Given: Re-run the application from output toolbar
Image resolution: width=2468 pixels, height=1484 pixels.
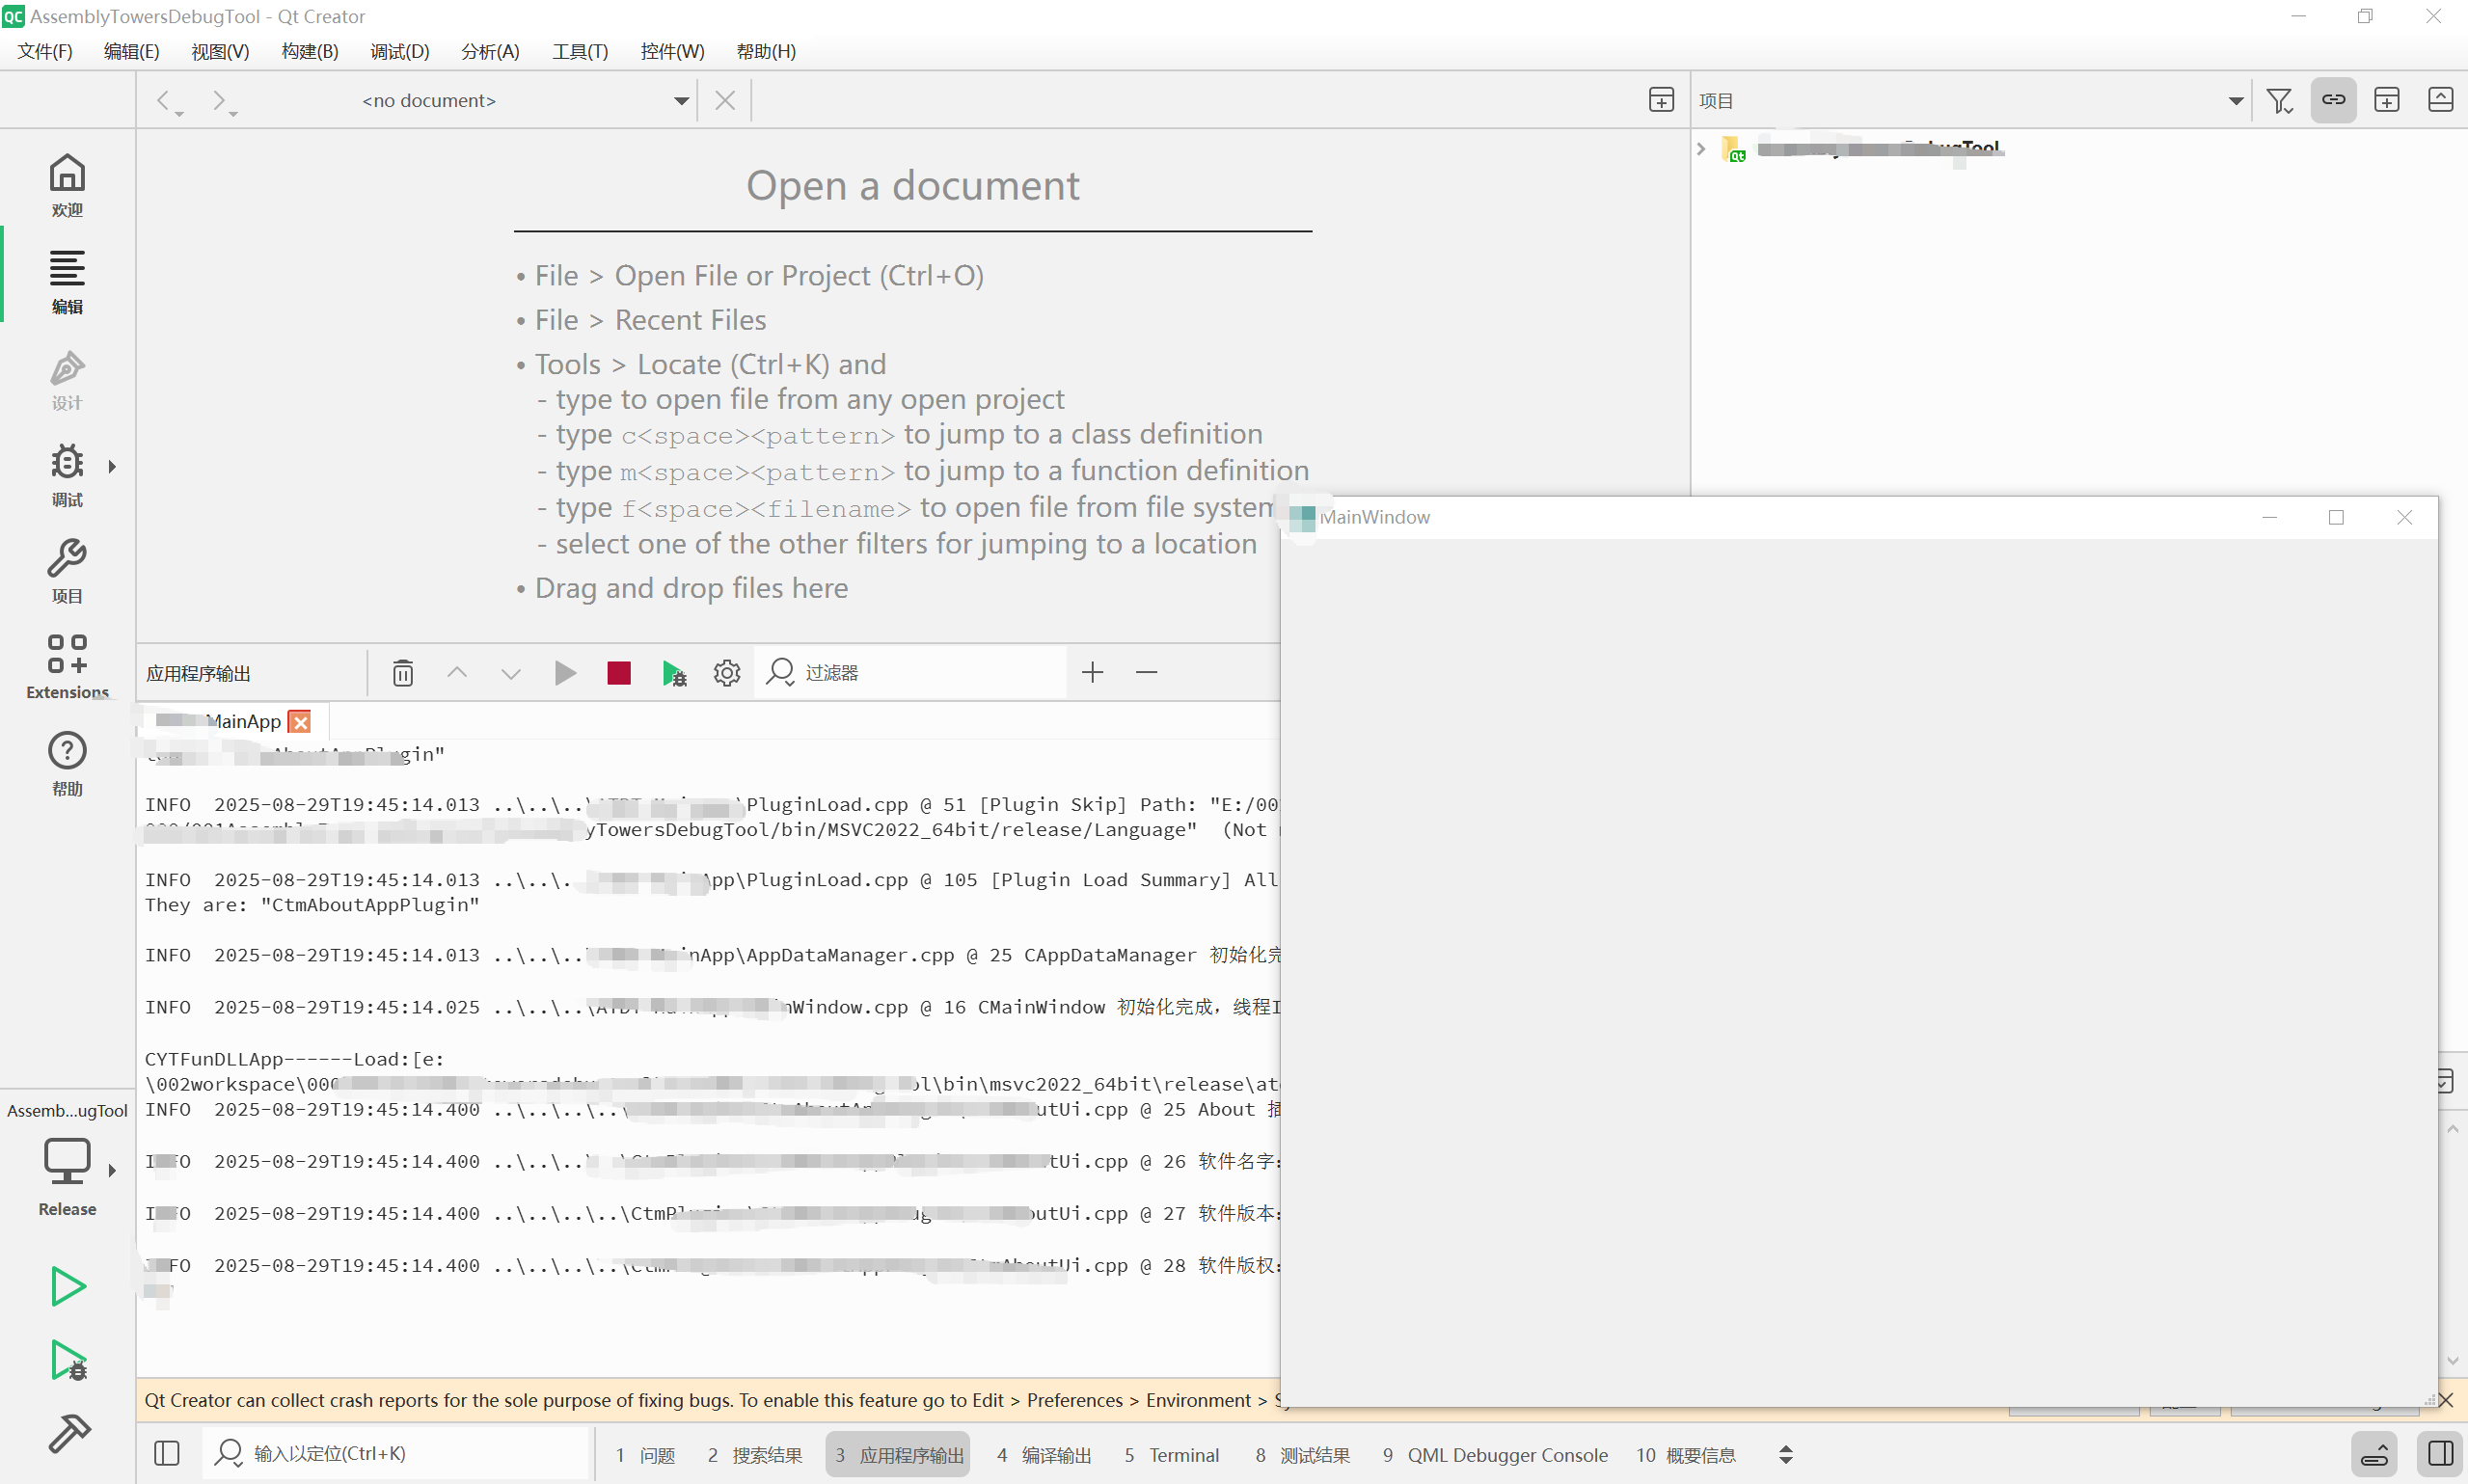Looking at the screenshot, I should pyautogui.click(x=565, y=673).
